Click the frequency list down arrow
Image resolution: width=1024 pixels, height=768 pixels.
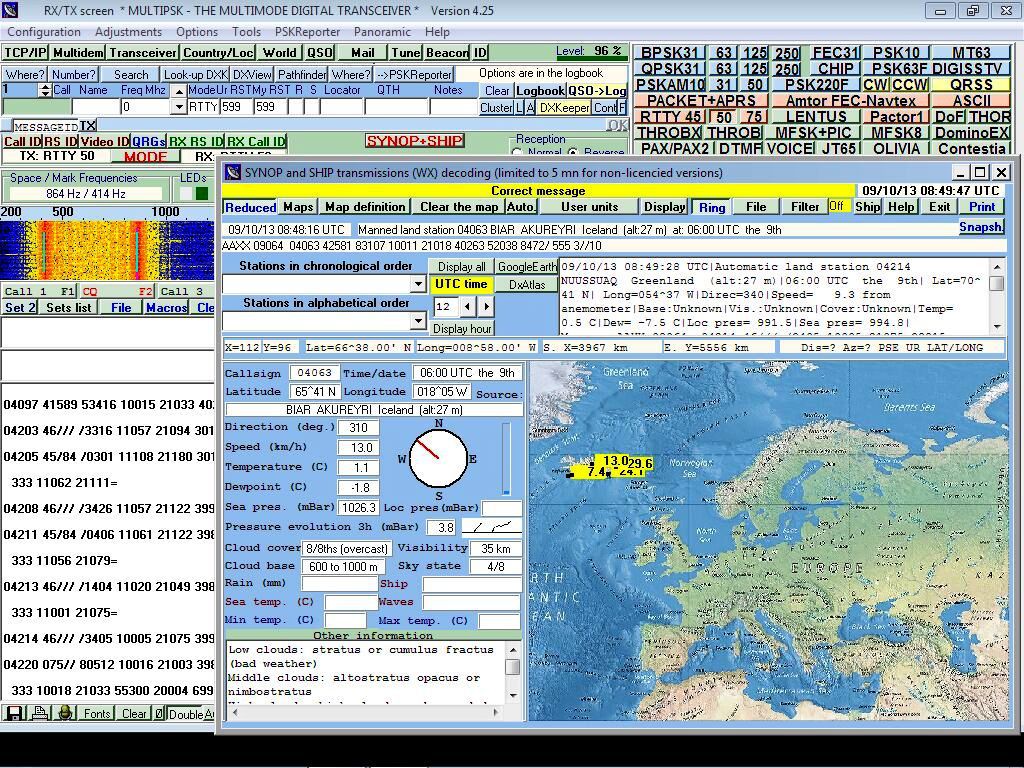pyautogui.click(x=179, y=107)
